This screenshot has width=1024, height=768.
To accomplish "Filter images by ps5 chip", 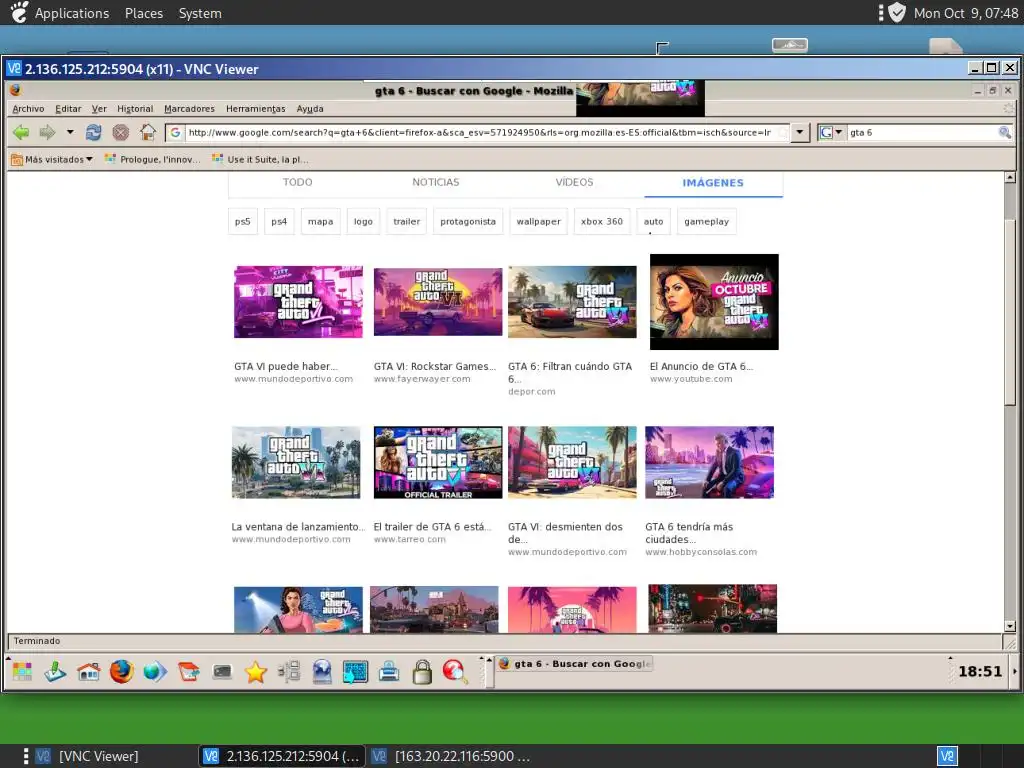I will (x=243, y=221).
